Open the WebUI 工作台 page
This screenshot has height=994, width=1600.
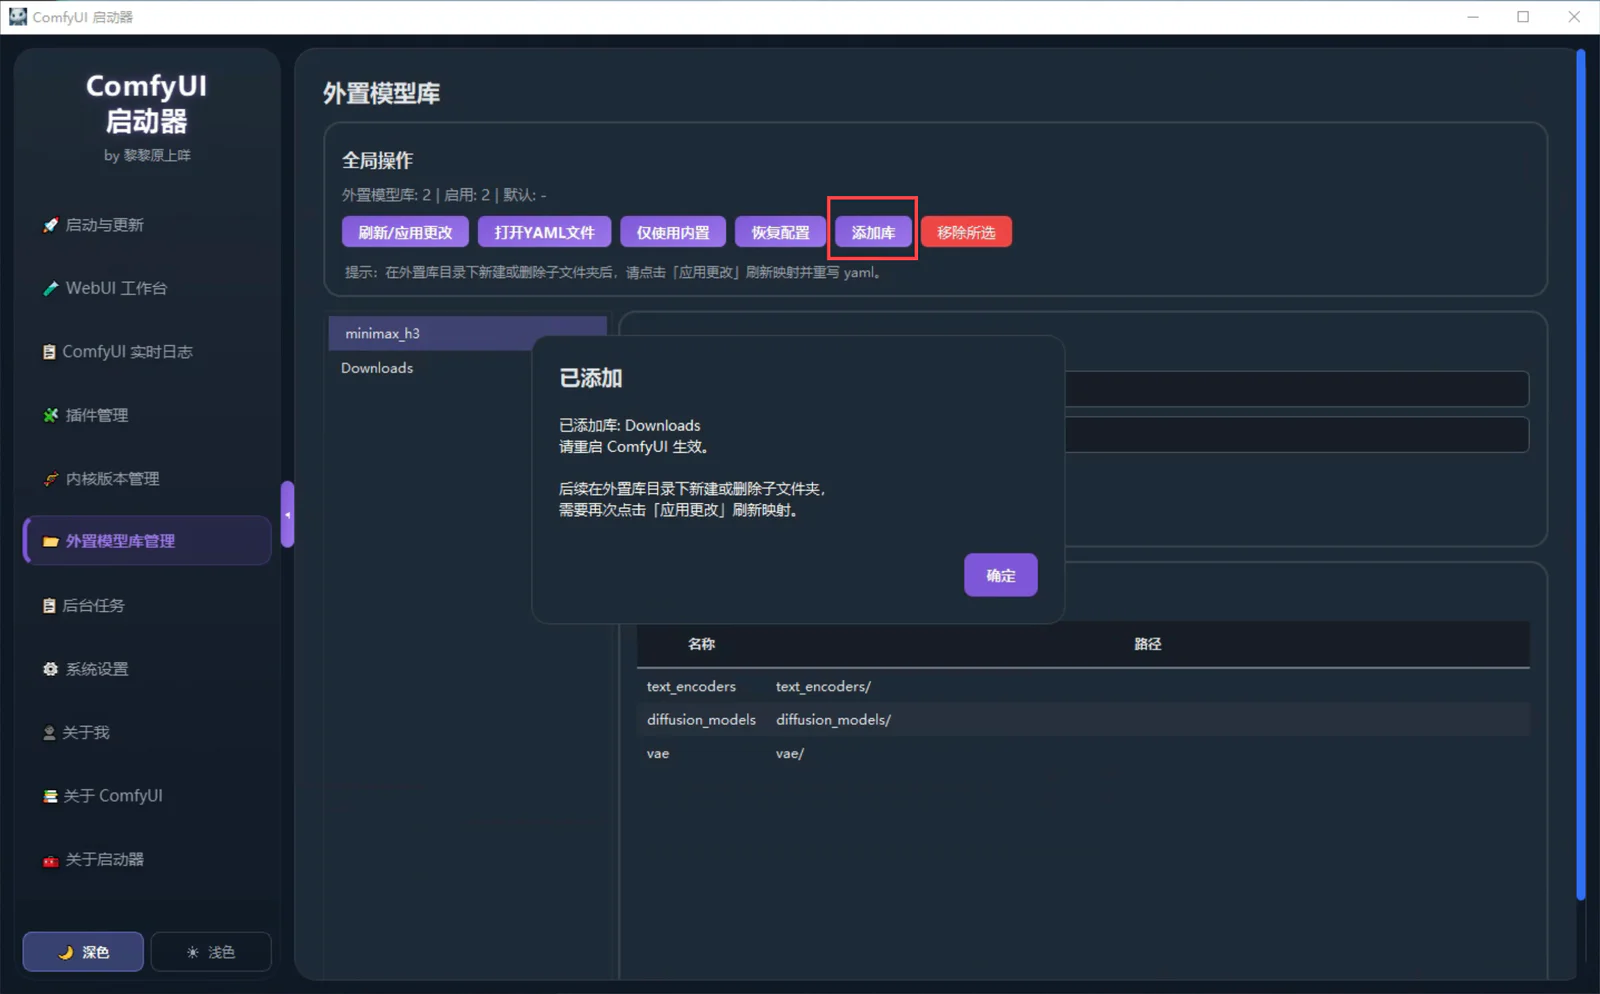[147, 288]
